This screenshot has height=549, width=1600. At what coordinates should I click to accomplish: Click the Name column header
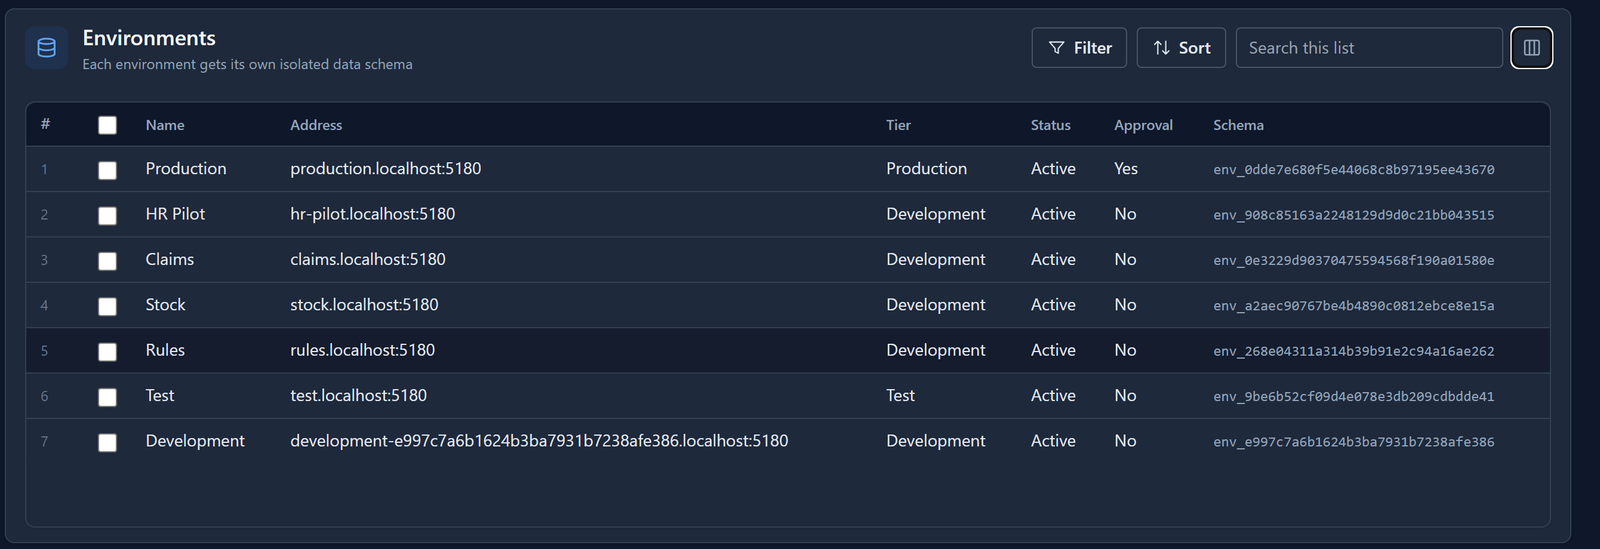click(165, 125)
